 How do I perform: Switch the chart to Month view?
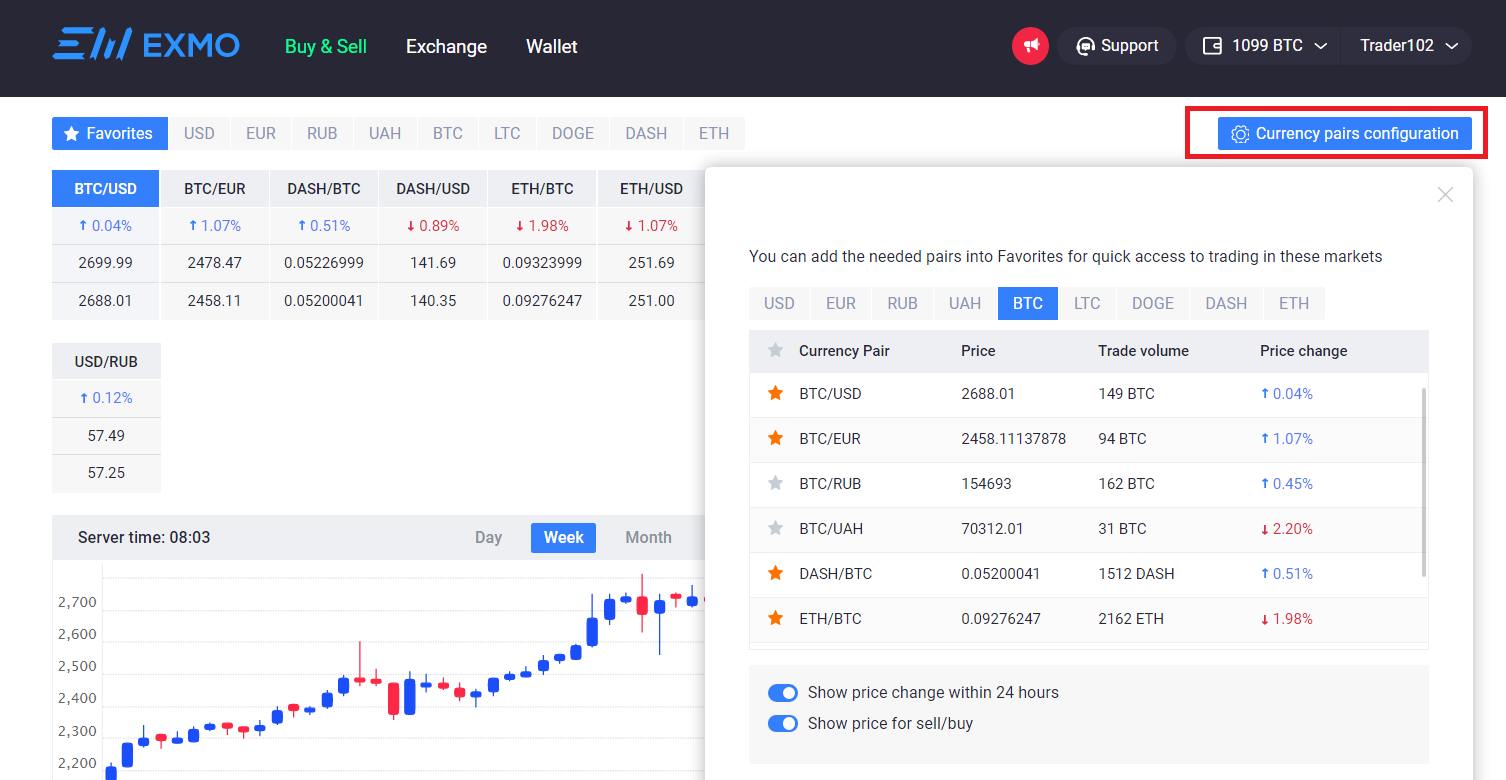click(x=648, y=537)
